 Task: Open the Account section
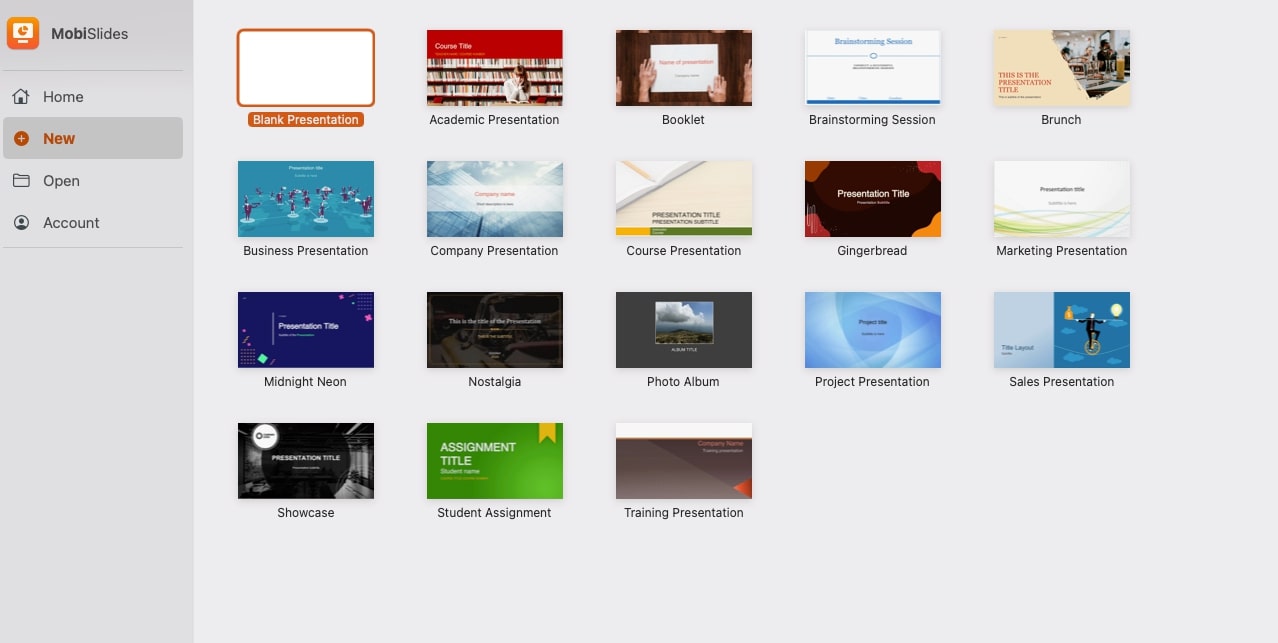coord(70,222)
